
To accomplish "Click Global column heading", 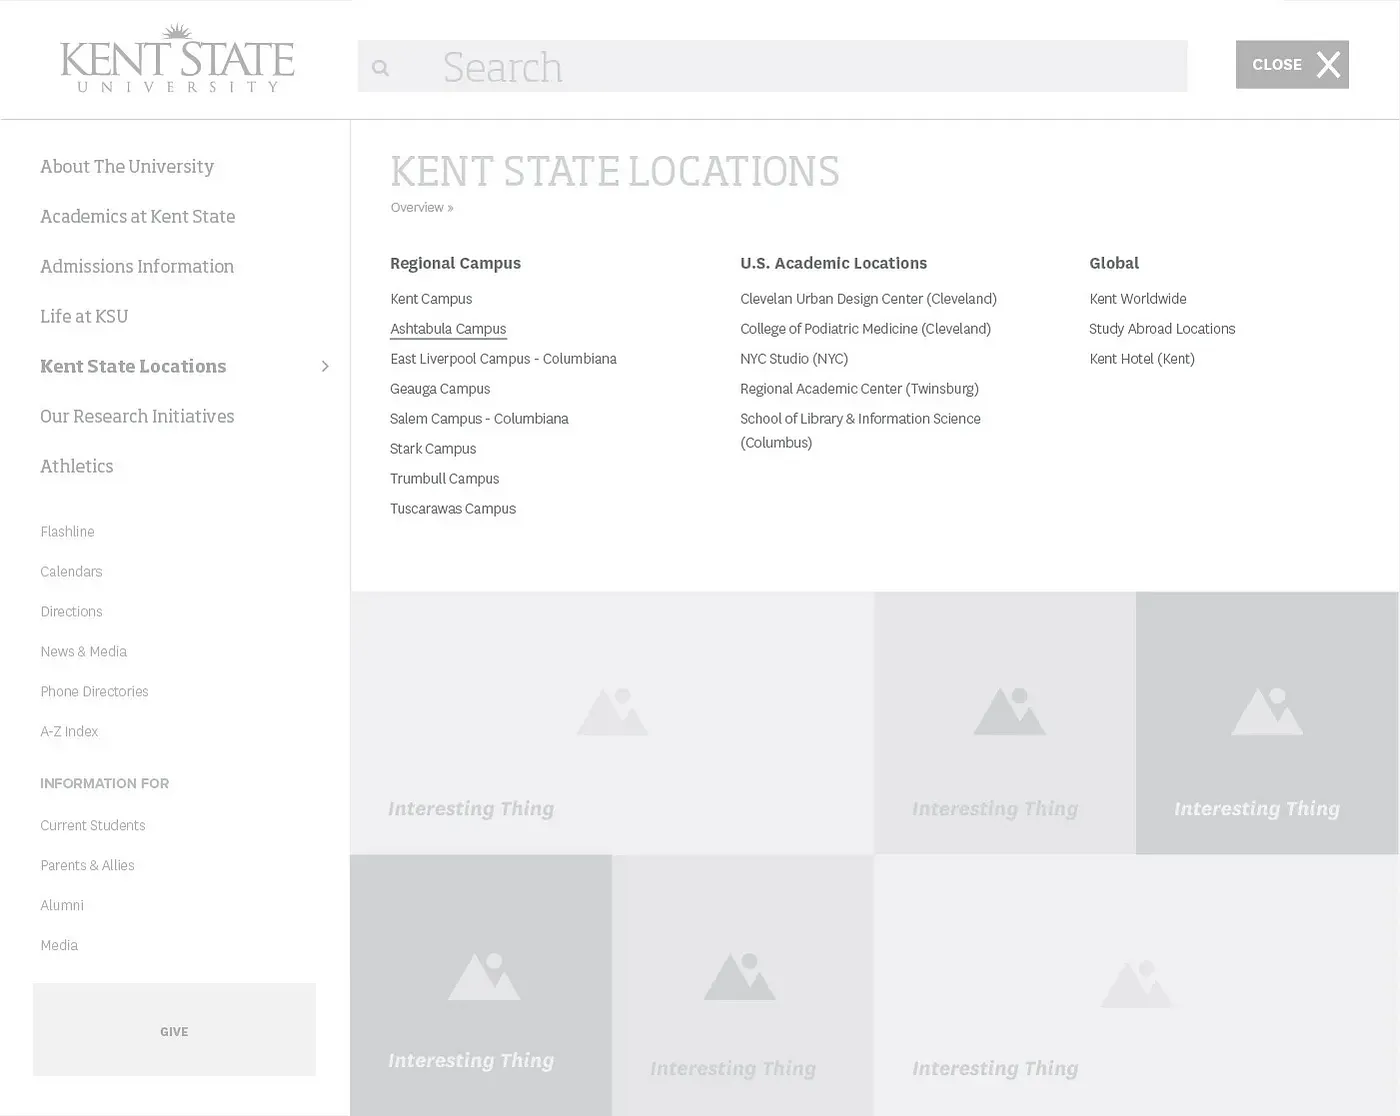I will pyautogui.click(x=1114, y=263).
